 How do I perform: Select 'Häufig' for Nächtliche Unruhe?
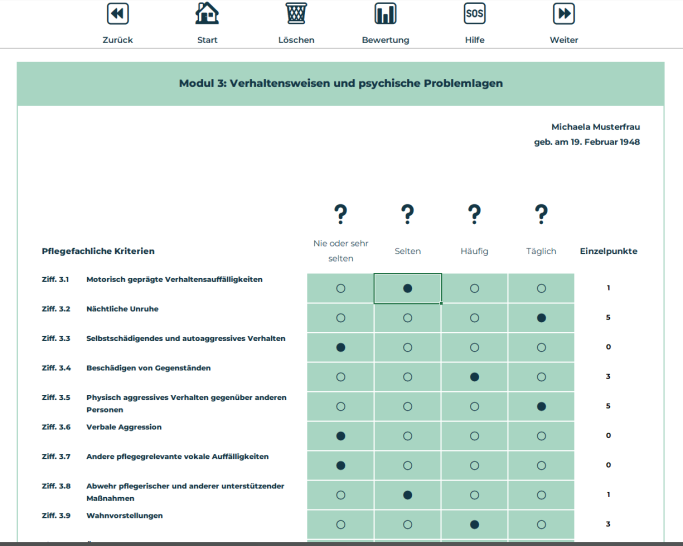pos(474,318)
